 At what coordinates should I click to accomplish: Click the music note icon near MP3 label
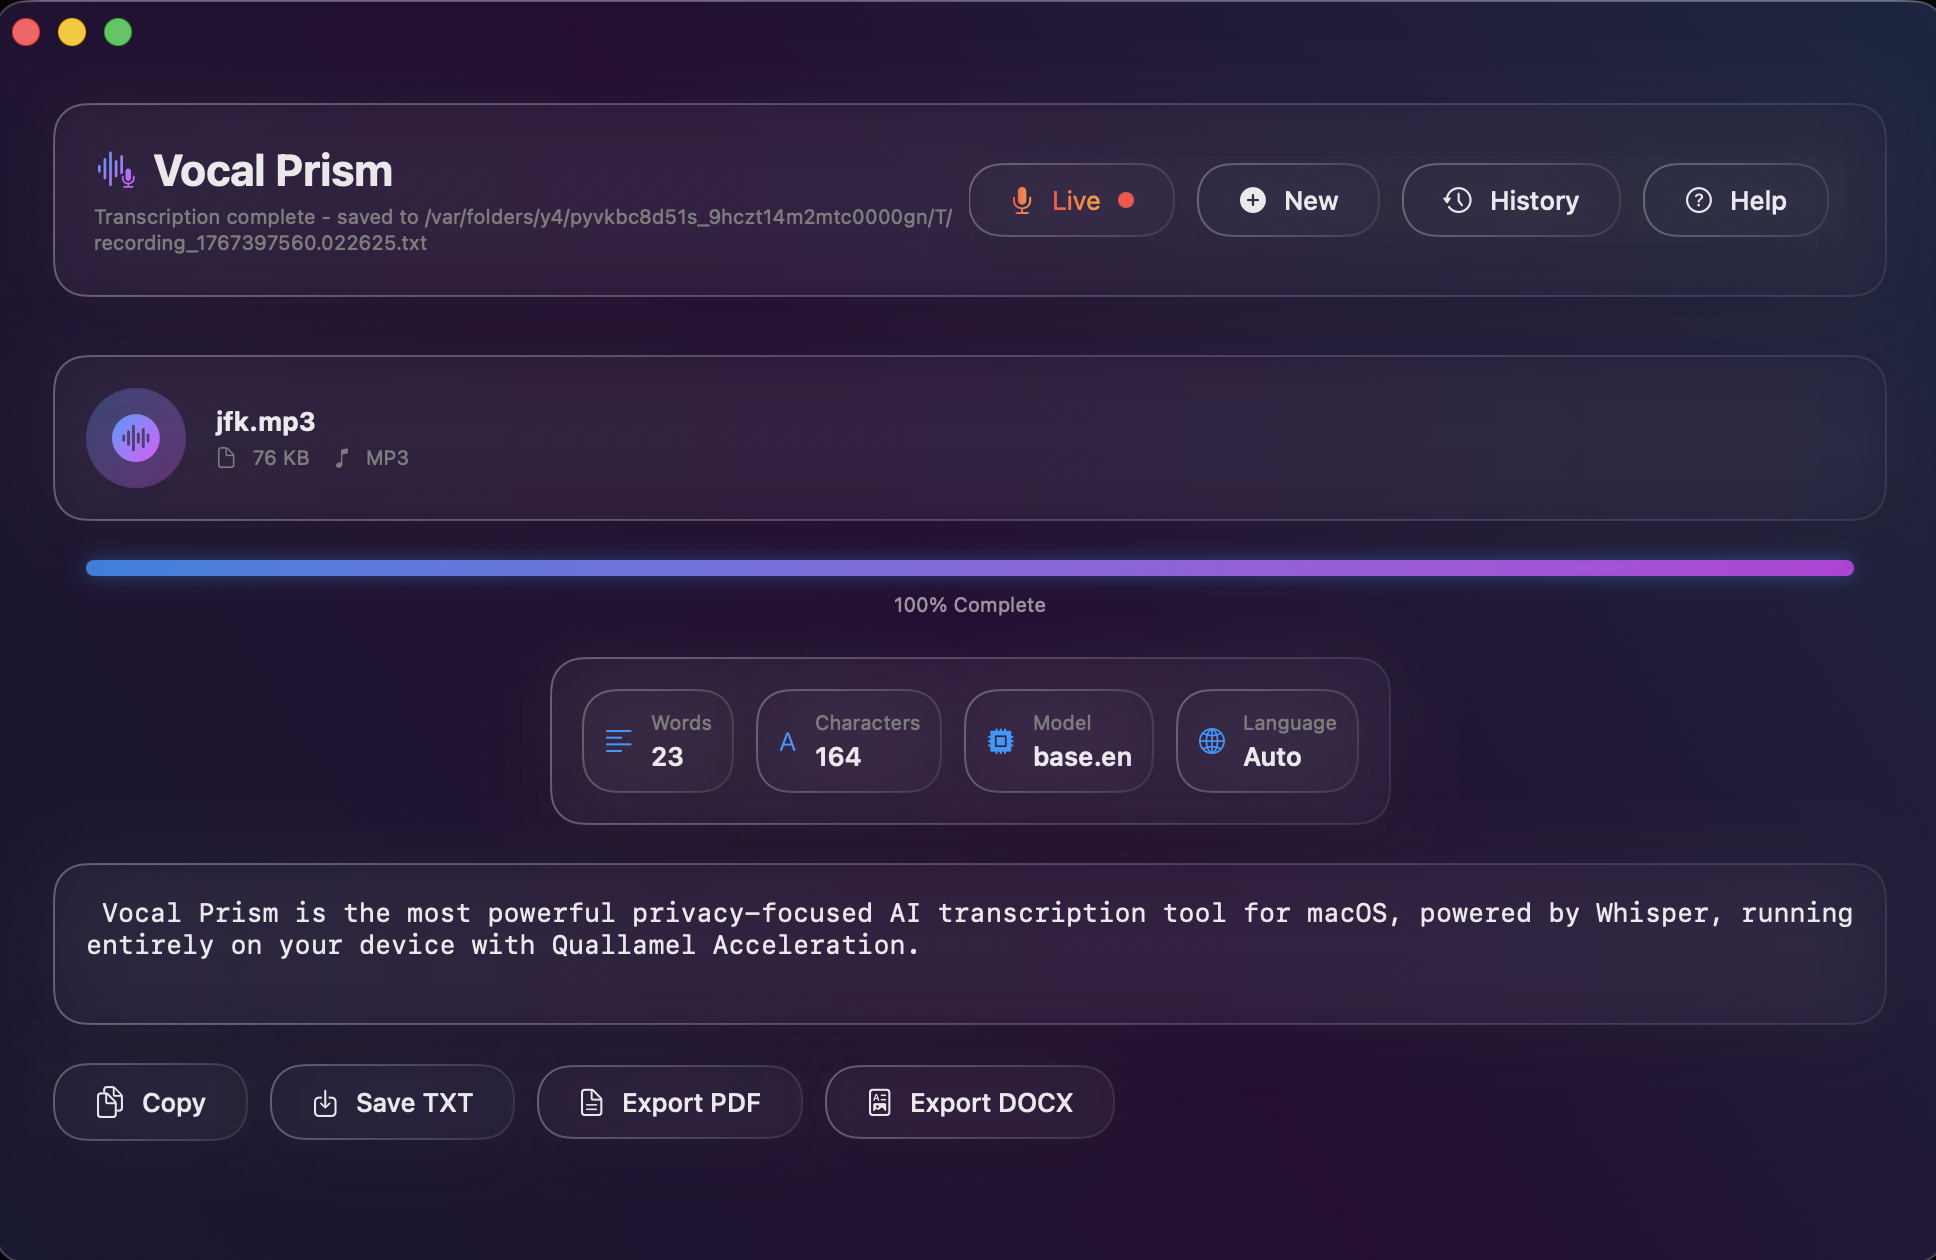coord(343,457)
